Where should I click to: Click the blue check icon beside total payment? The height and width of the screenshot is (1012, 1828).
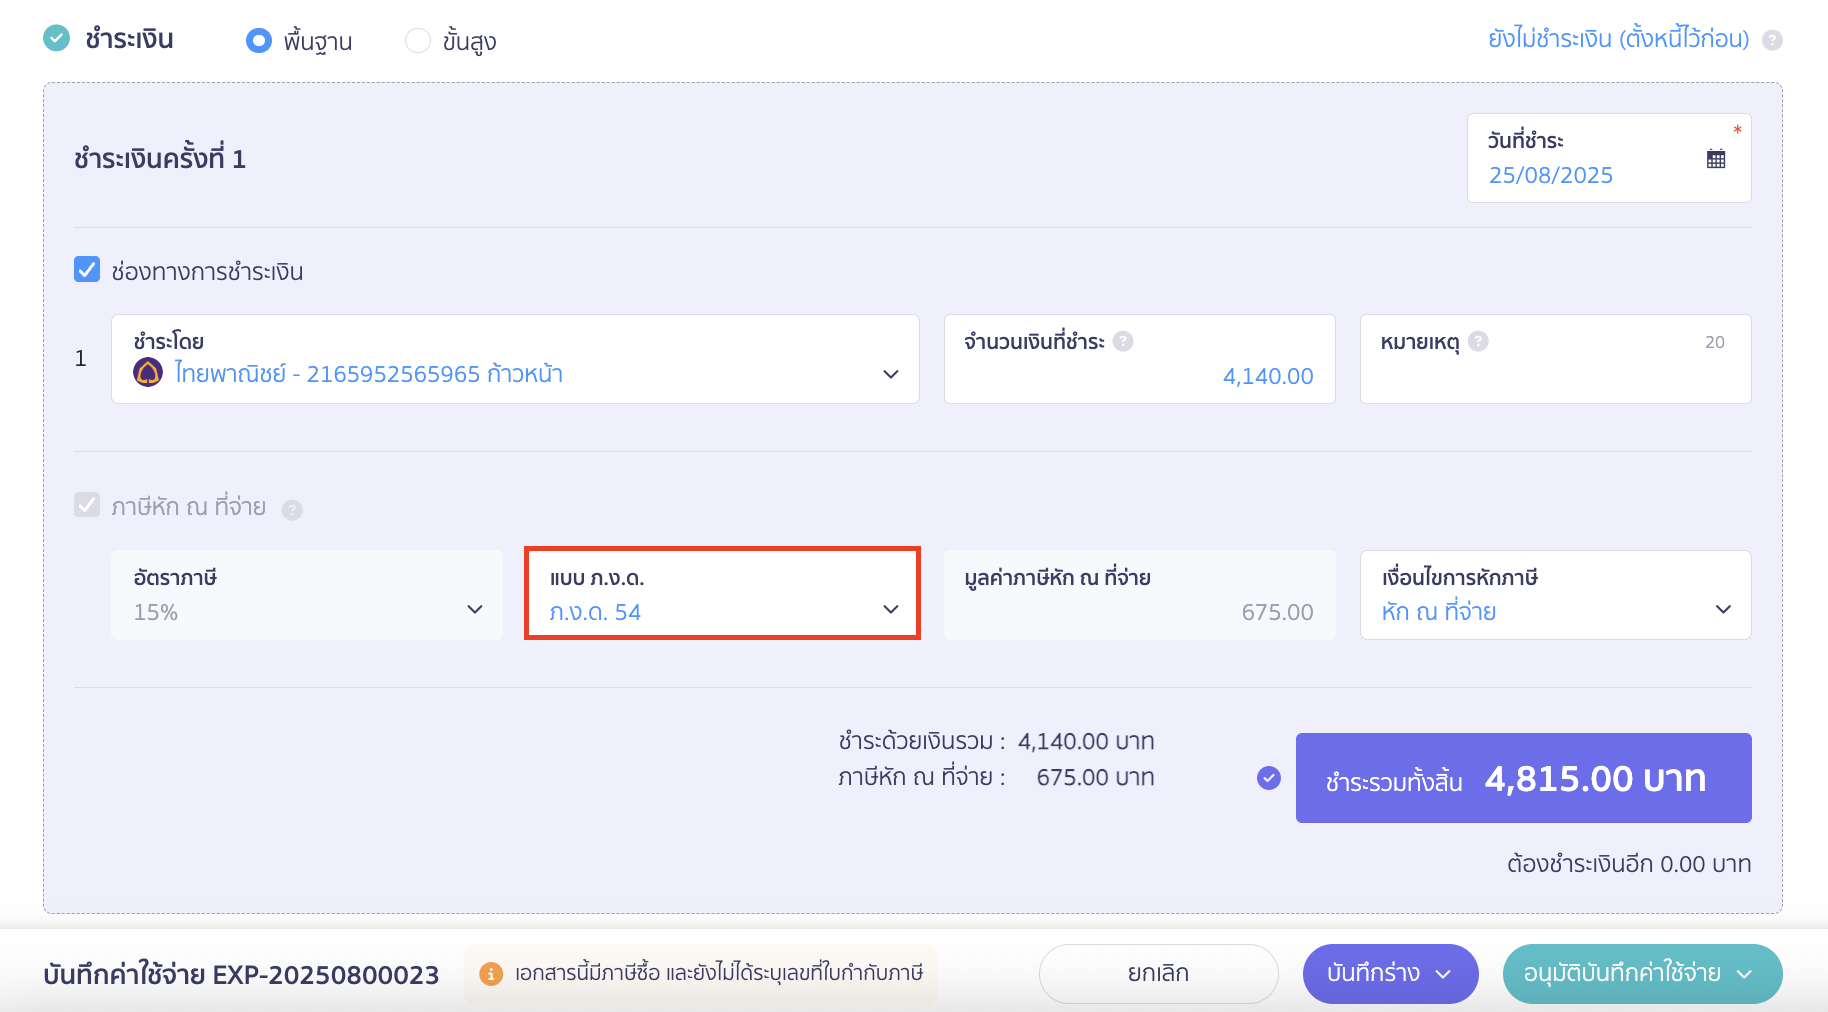coord(1269,778)
